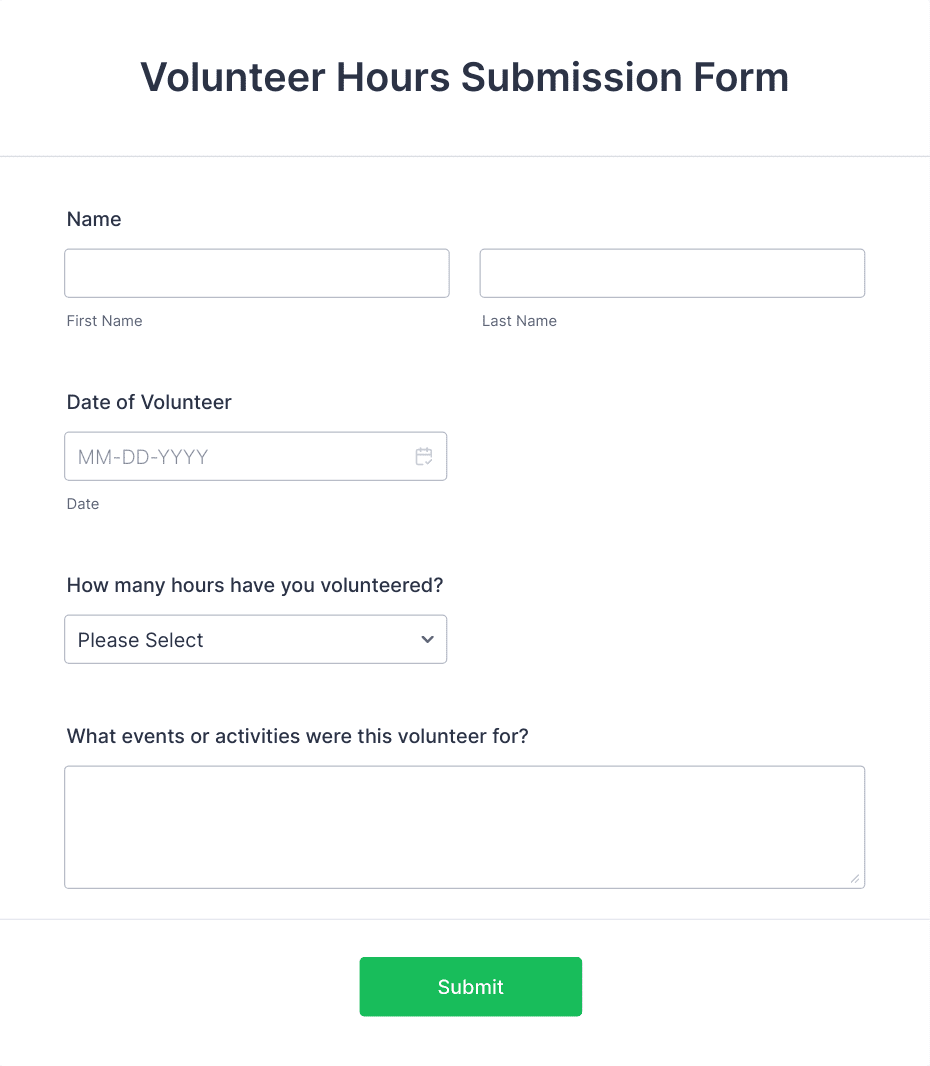The image size is (930, 1066).
Task: Click the resize handle of the activities text area
Action: tap(857, 879)
